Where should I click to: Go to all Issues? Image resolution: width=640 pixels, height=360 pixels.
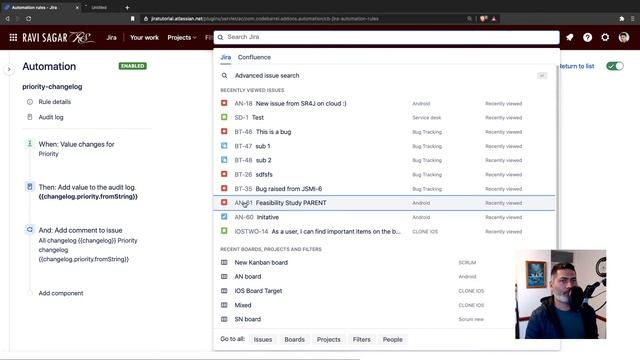click(x=263, y=340)
